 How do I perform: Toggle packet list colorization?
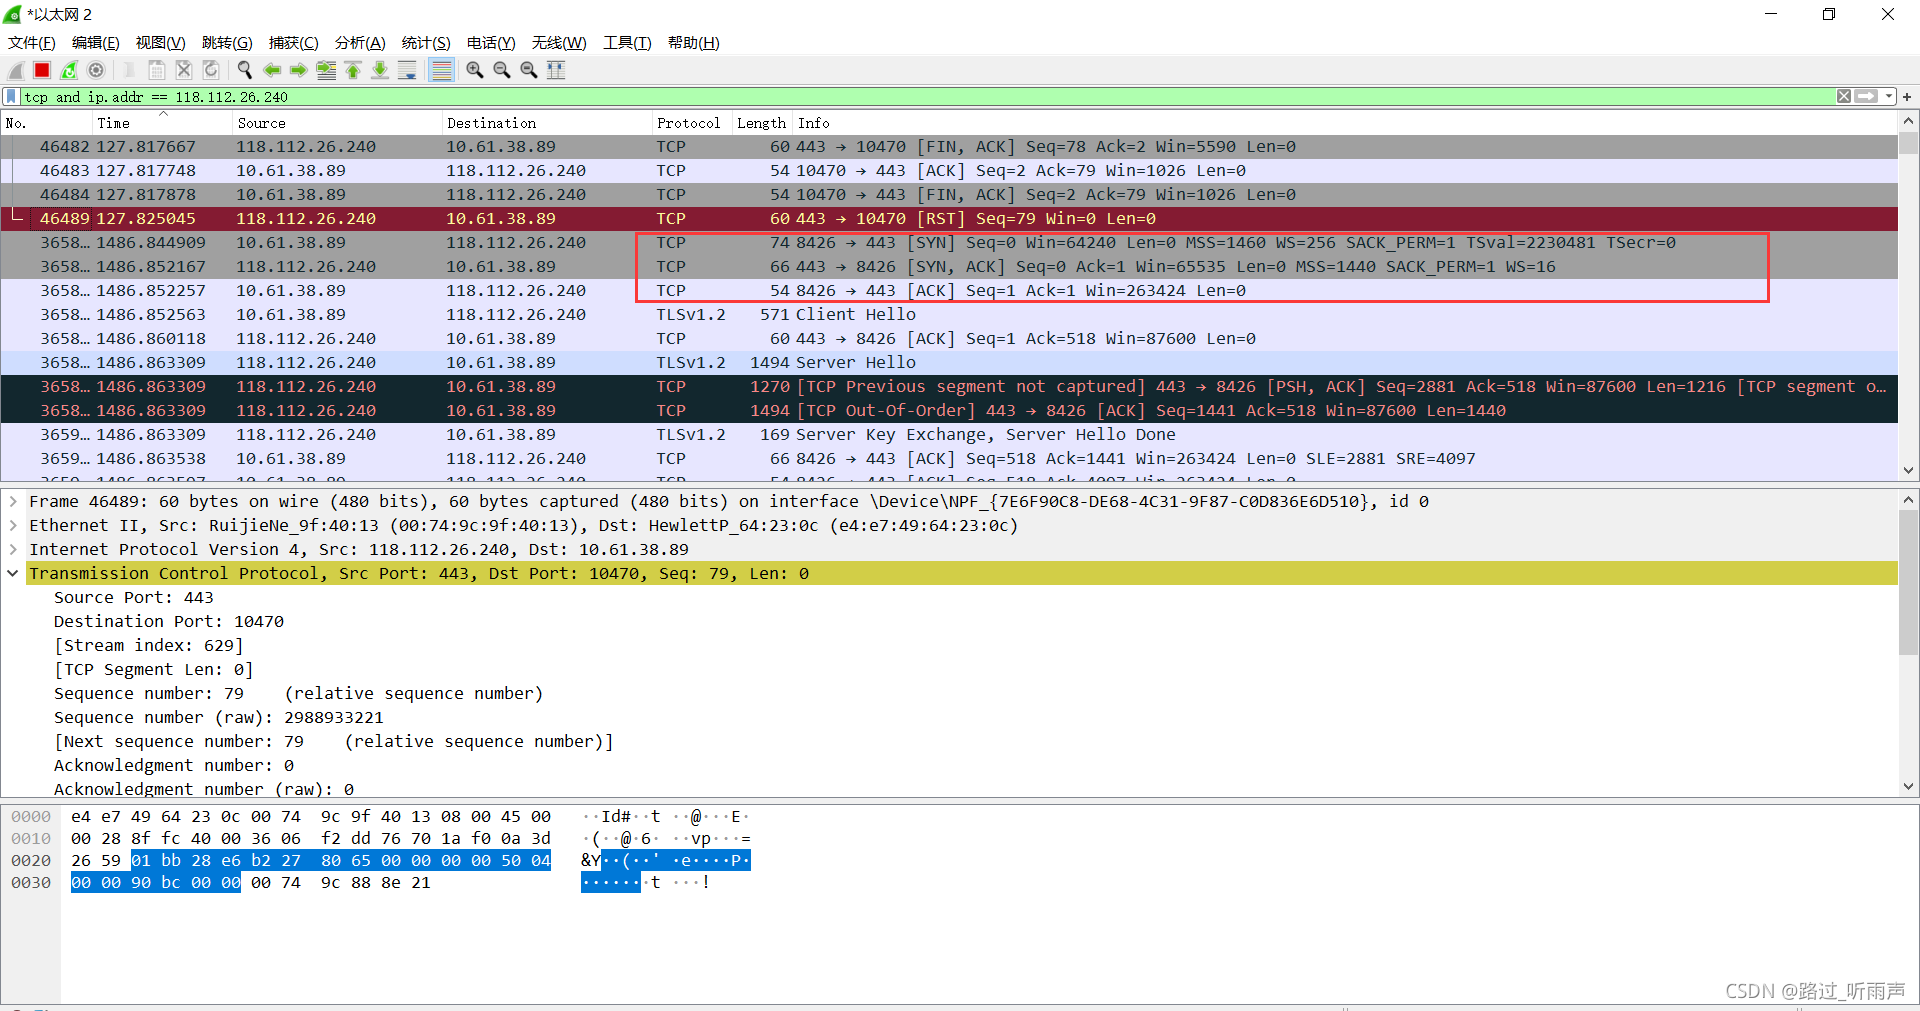coord(441,70)
